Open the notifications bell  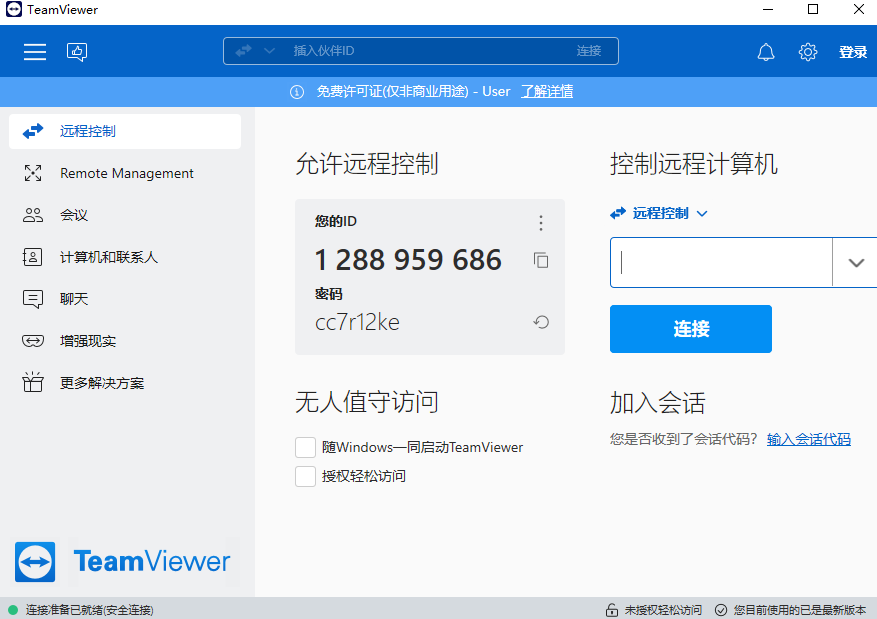coord(766,51)
